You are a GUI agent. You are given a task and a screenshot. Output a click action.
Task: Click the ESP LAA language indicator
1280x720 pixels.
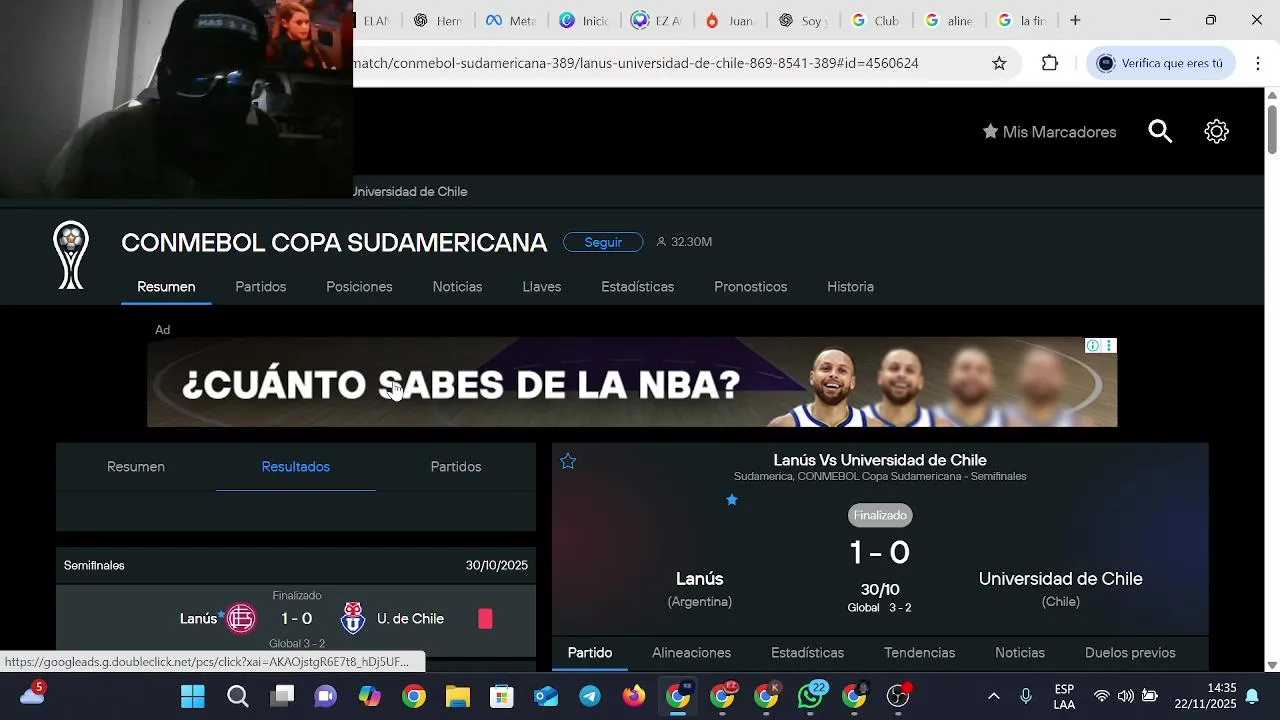pos(1064,696)
